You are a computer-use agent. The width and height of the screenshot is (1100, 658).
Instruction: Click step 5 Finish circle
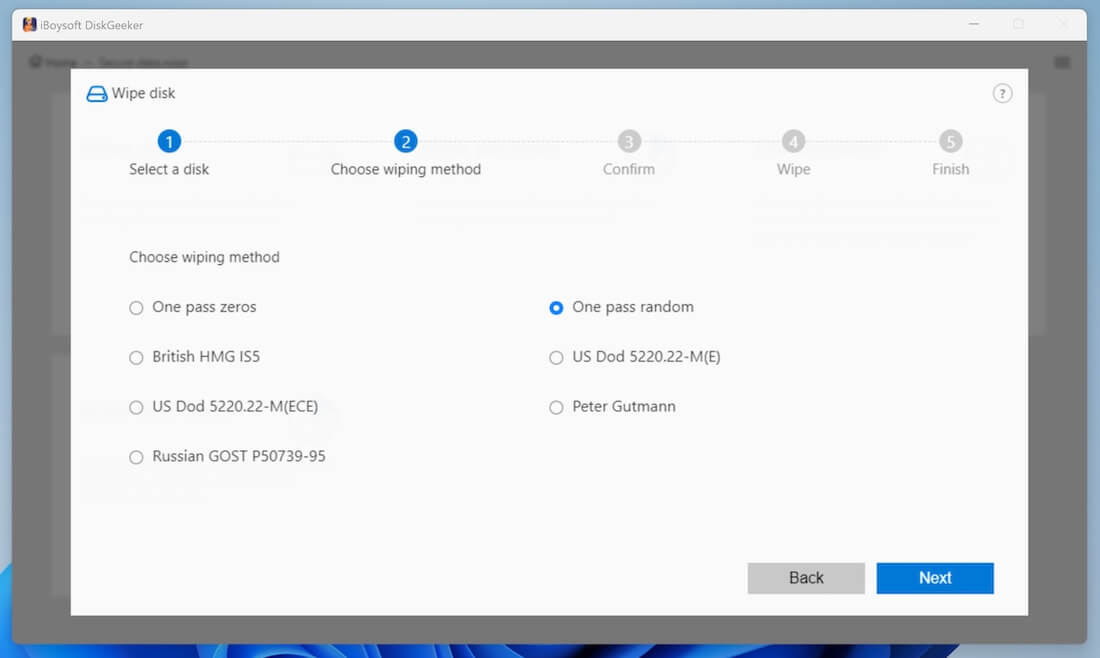pyautogui.click(x=950, y=142)
